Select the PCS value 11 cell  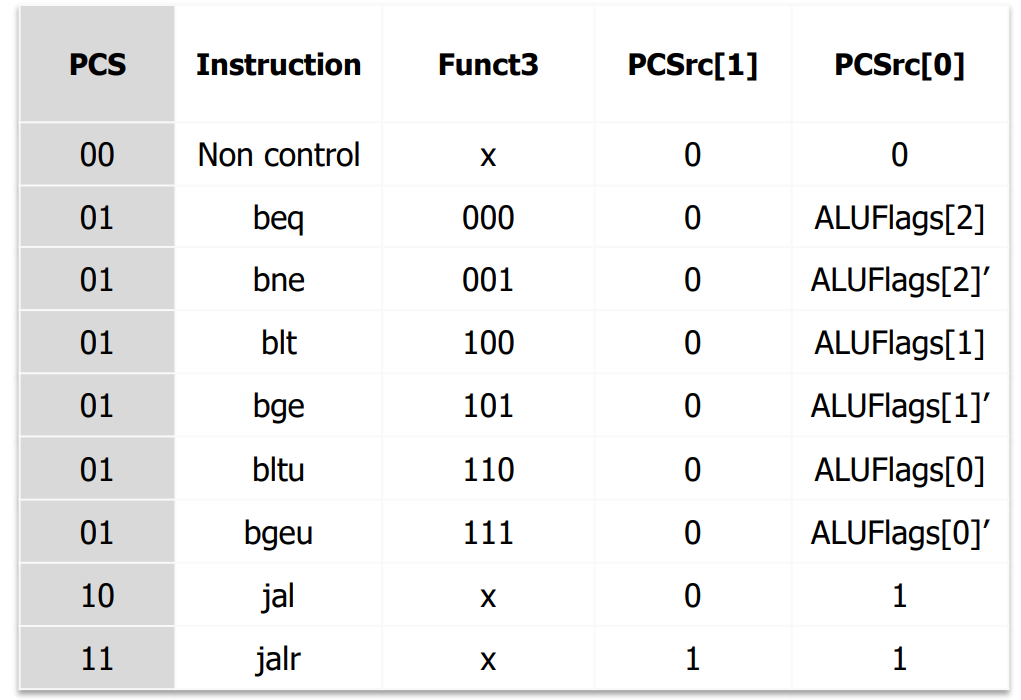(97, 659)
